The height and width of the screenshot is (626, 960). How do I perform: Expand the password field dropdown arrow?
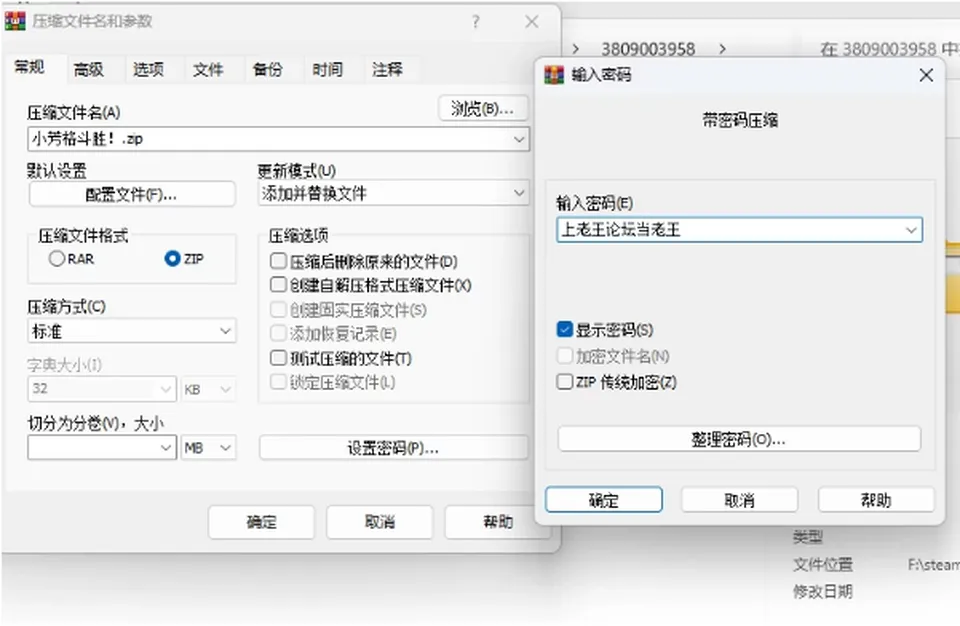(x=911, y=230)
